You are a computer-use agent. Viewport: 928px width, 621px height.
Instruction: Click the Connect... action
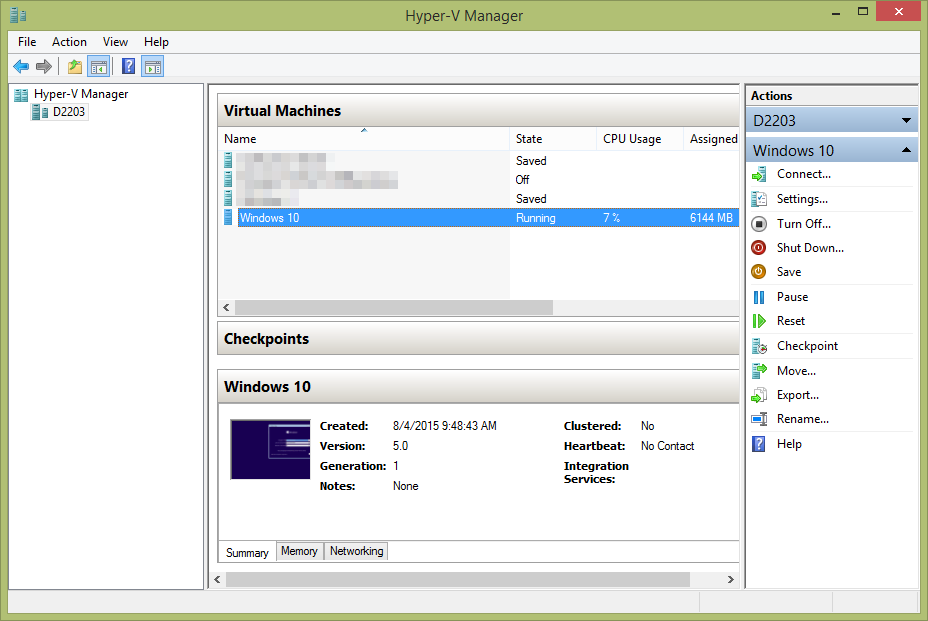[x=804, y=174]
